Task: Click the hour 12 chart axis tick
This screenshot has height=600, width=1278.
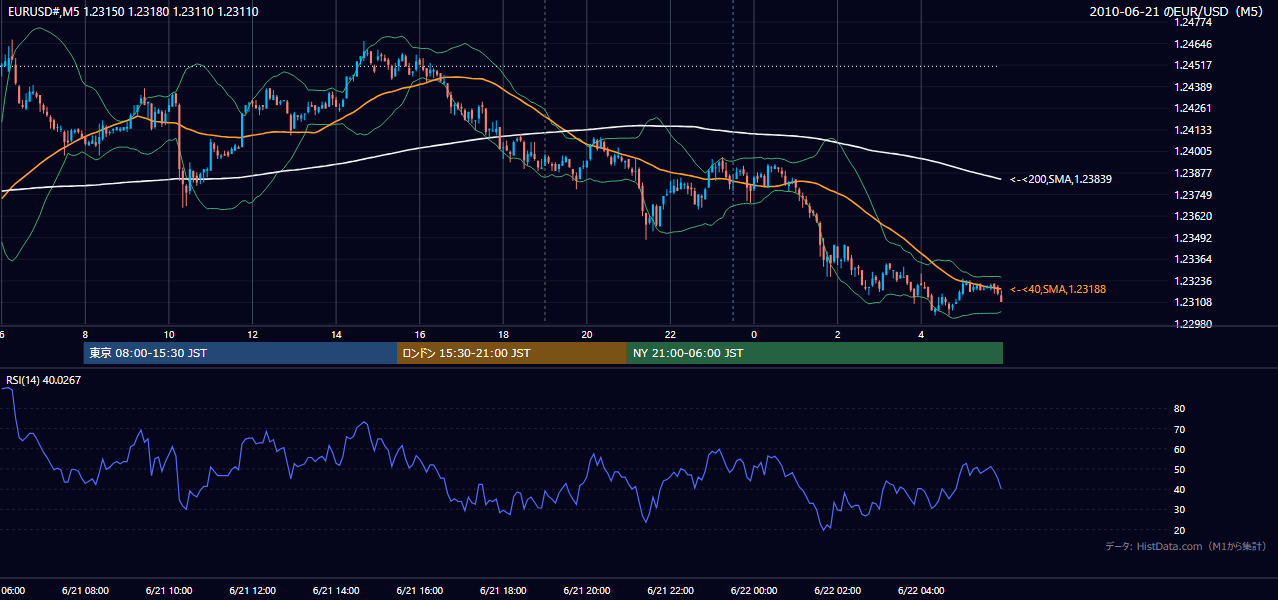Action: click(252, 335)
